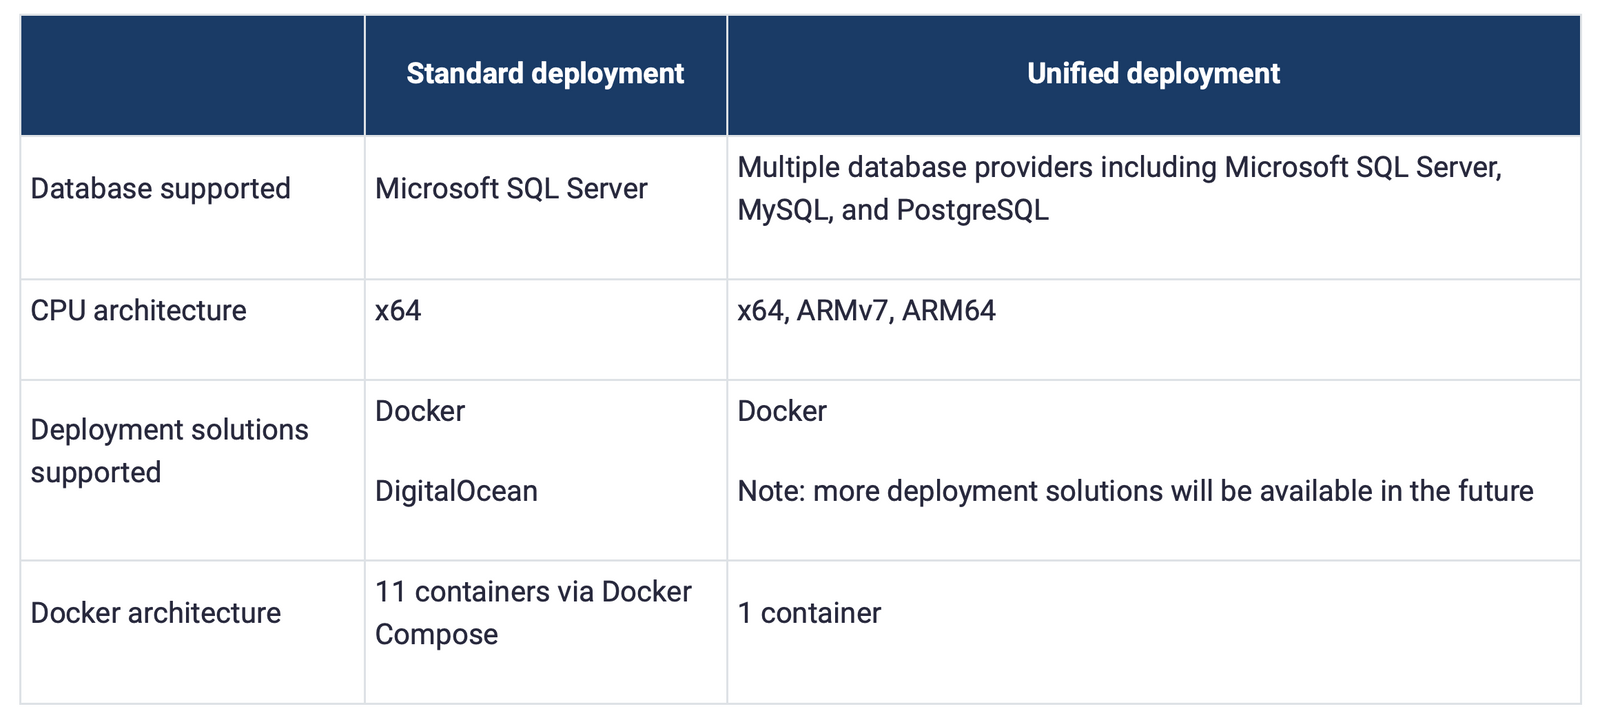Click the Unified deployment column header
Screen dimensions: 1600x722
(x=1153, y=74)
